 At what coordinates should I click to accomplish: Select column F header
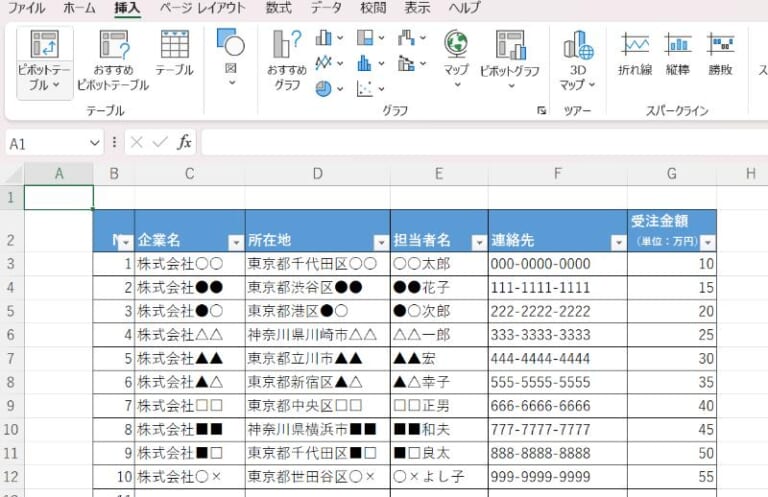tap(557, 173)
